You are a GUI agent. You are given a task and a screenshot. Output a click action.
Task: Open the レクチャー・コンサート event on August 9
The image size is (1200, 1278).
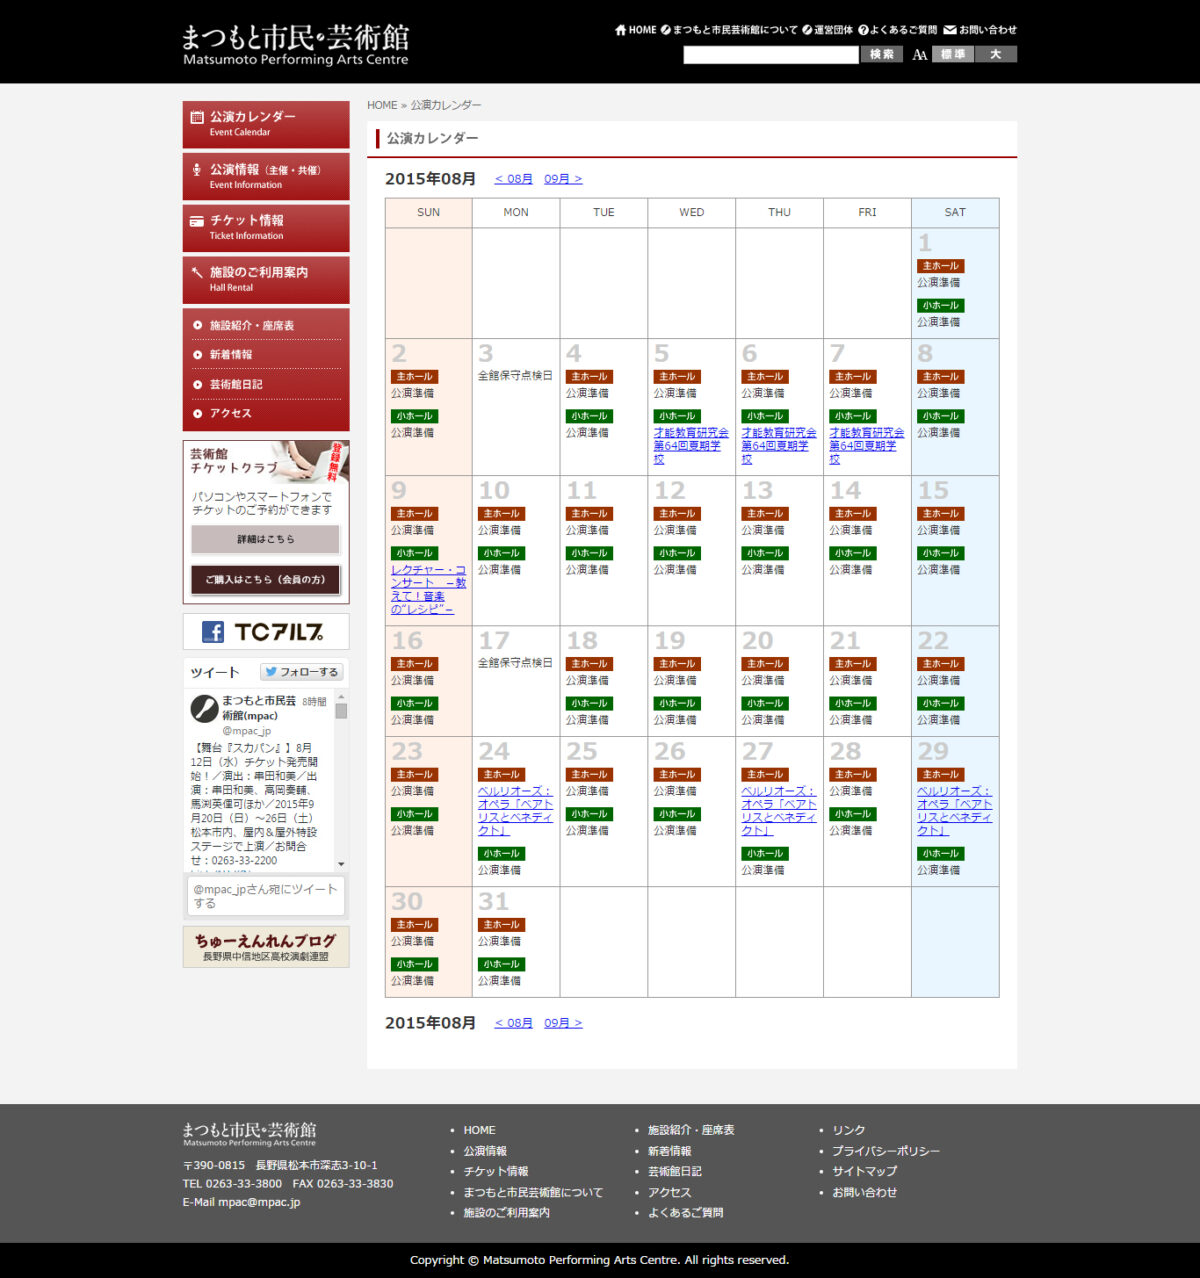428,589
